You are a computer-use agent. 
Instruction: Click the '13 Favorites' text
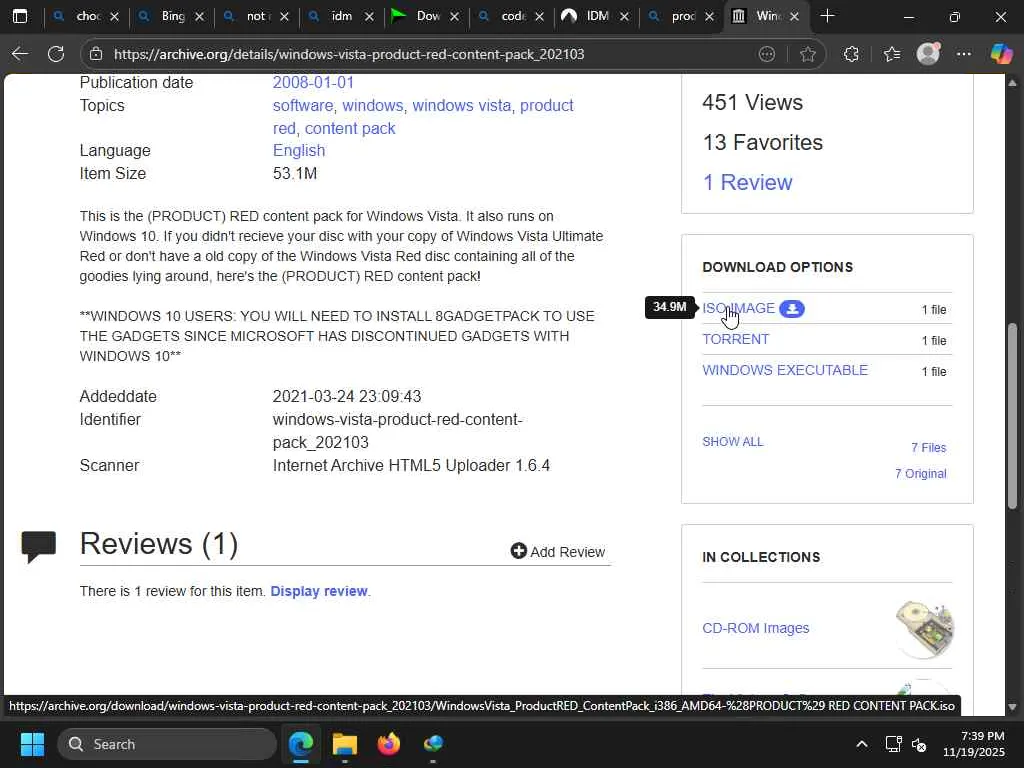coord(762,142)
